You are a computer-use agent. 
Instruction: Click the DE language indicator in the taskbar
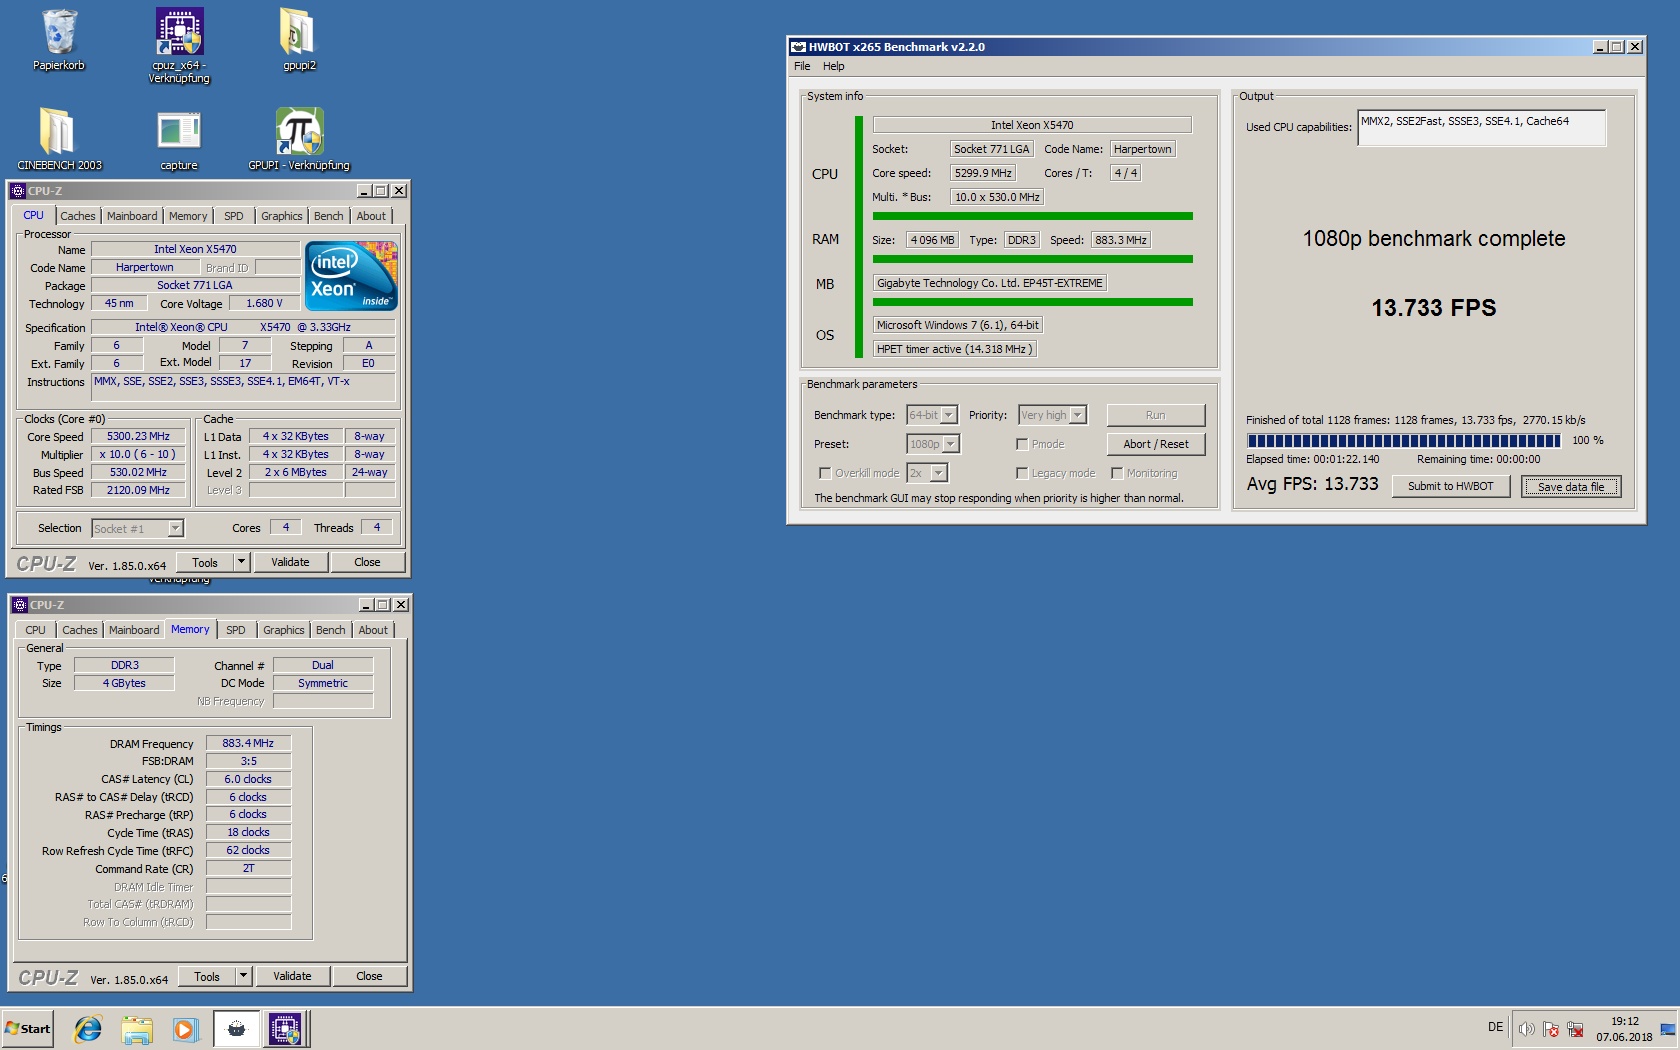tap(1495, 1027)
